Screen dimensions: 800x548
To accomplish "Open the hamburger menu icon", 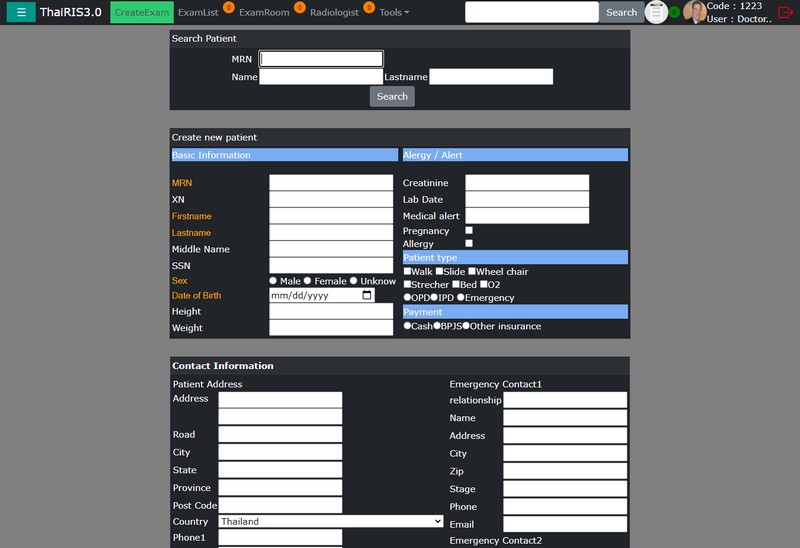I will pyautogui.click(x=22, y=13).
